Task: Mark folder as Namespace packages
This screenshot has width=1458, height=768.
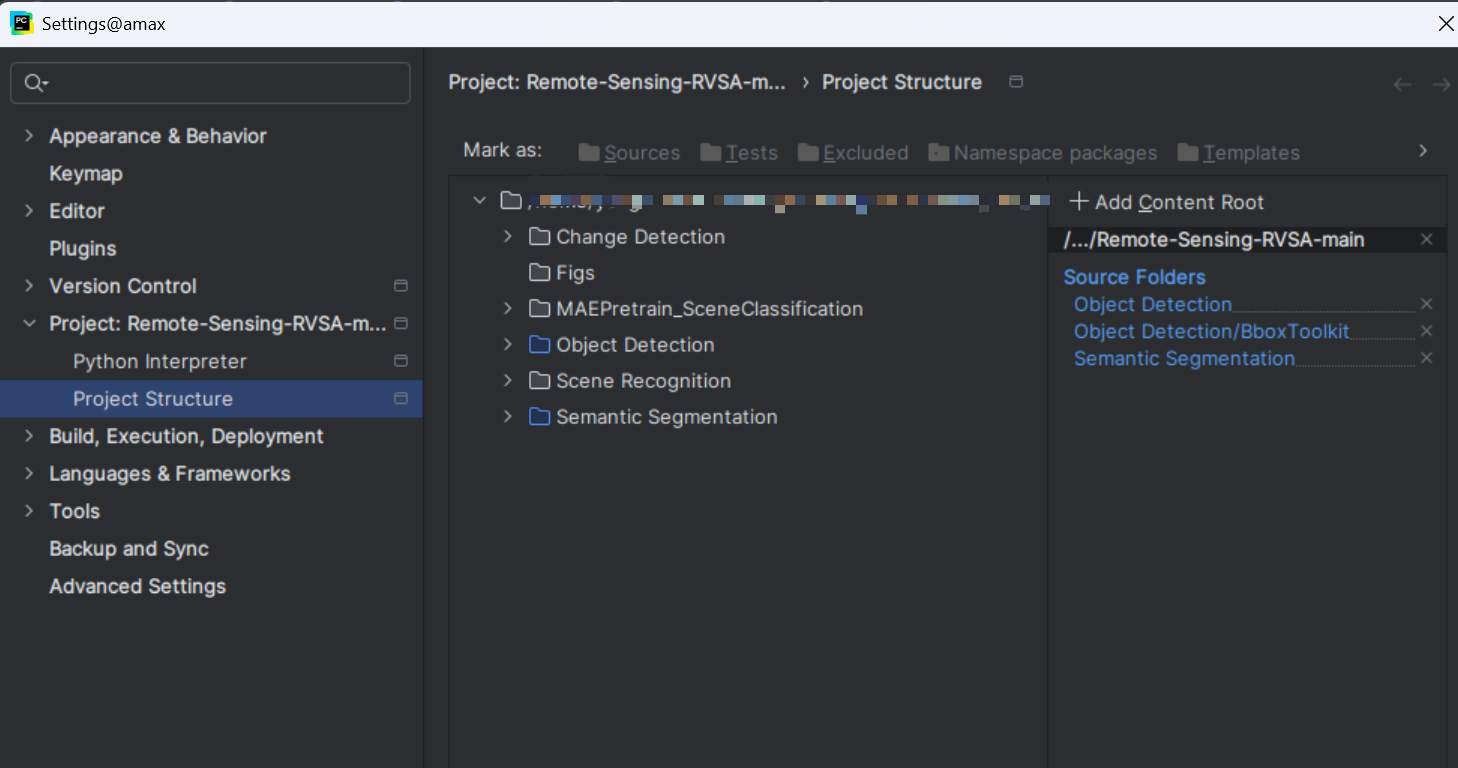Action: (1043, 153)
